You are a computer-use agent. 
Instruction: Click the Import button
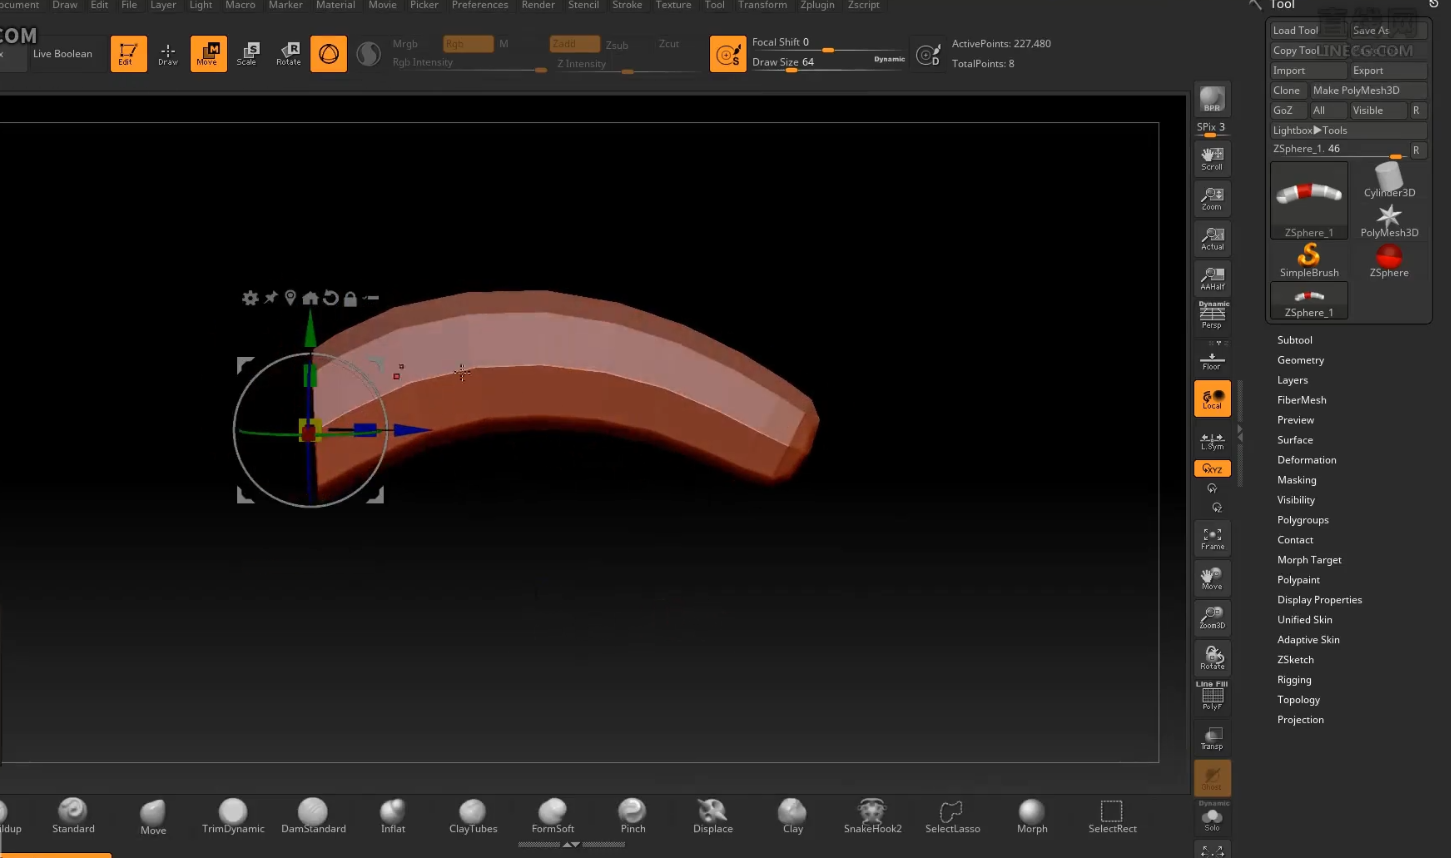pos(1307,70)
